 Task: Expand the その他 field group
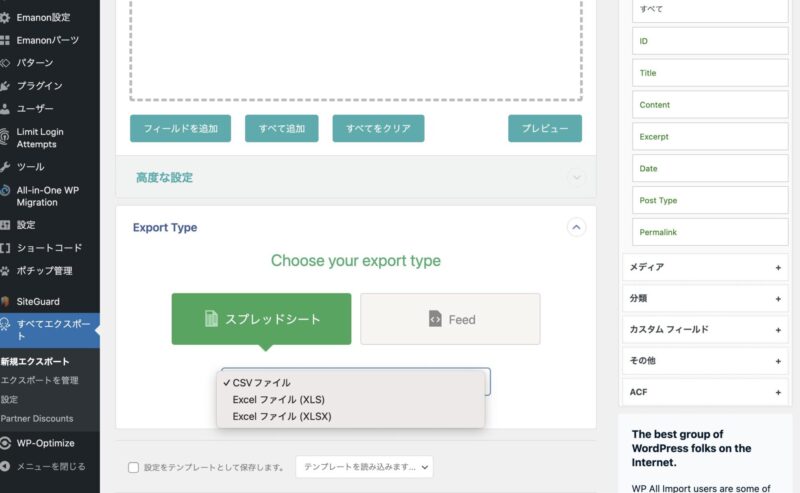(705, 361)
